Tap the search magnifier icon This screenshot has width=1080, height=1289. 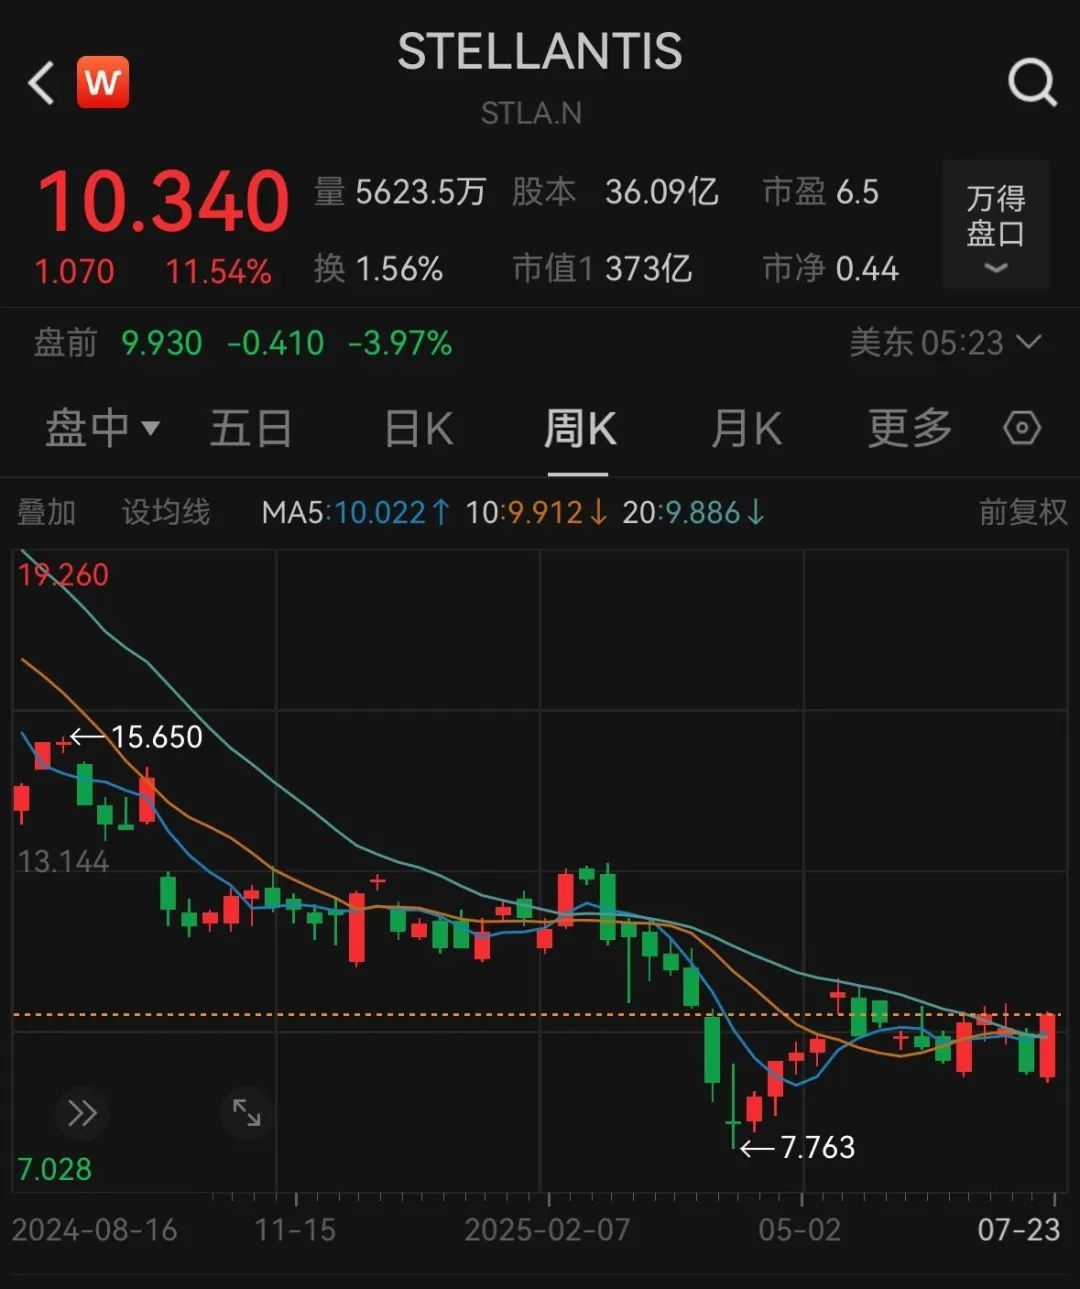click(1032, 82)
